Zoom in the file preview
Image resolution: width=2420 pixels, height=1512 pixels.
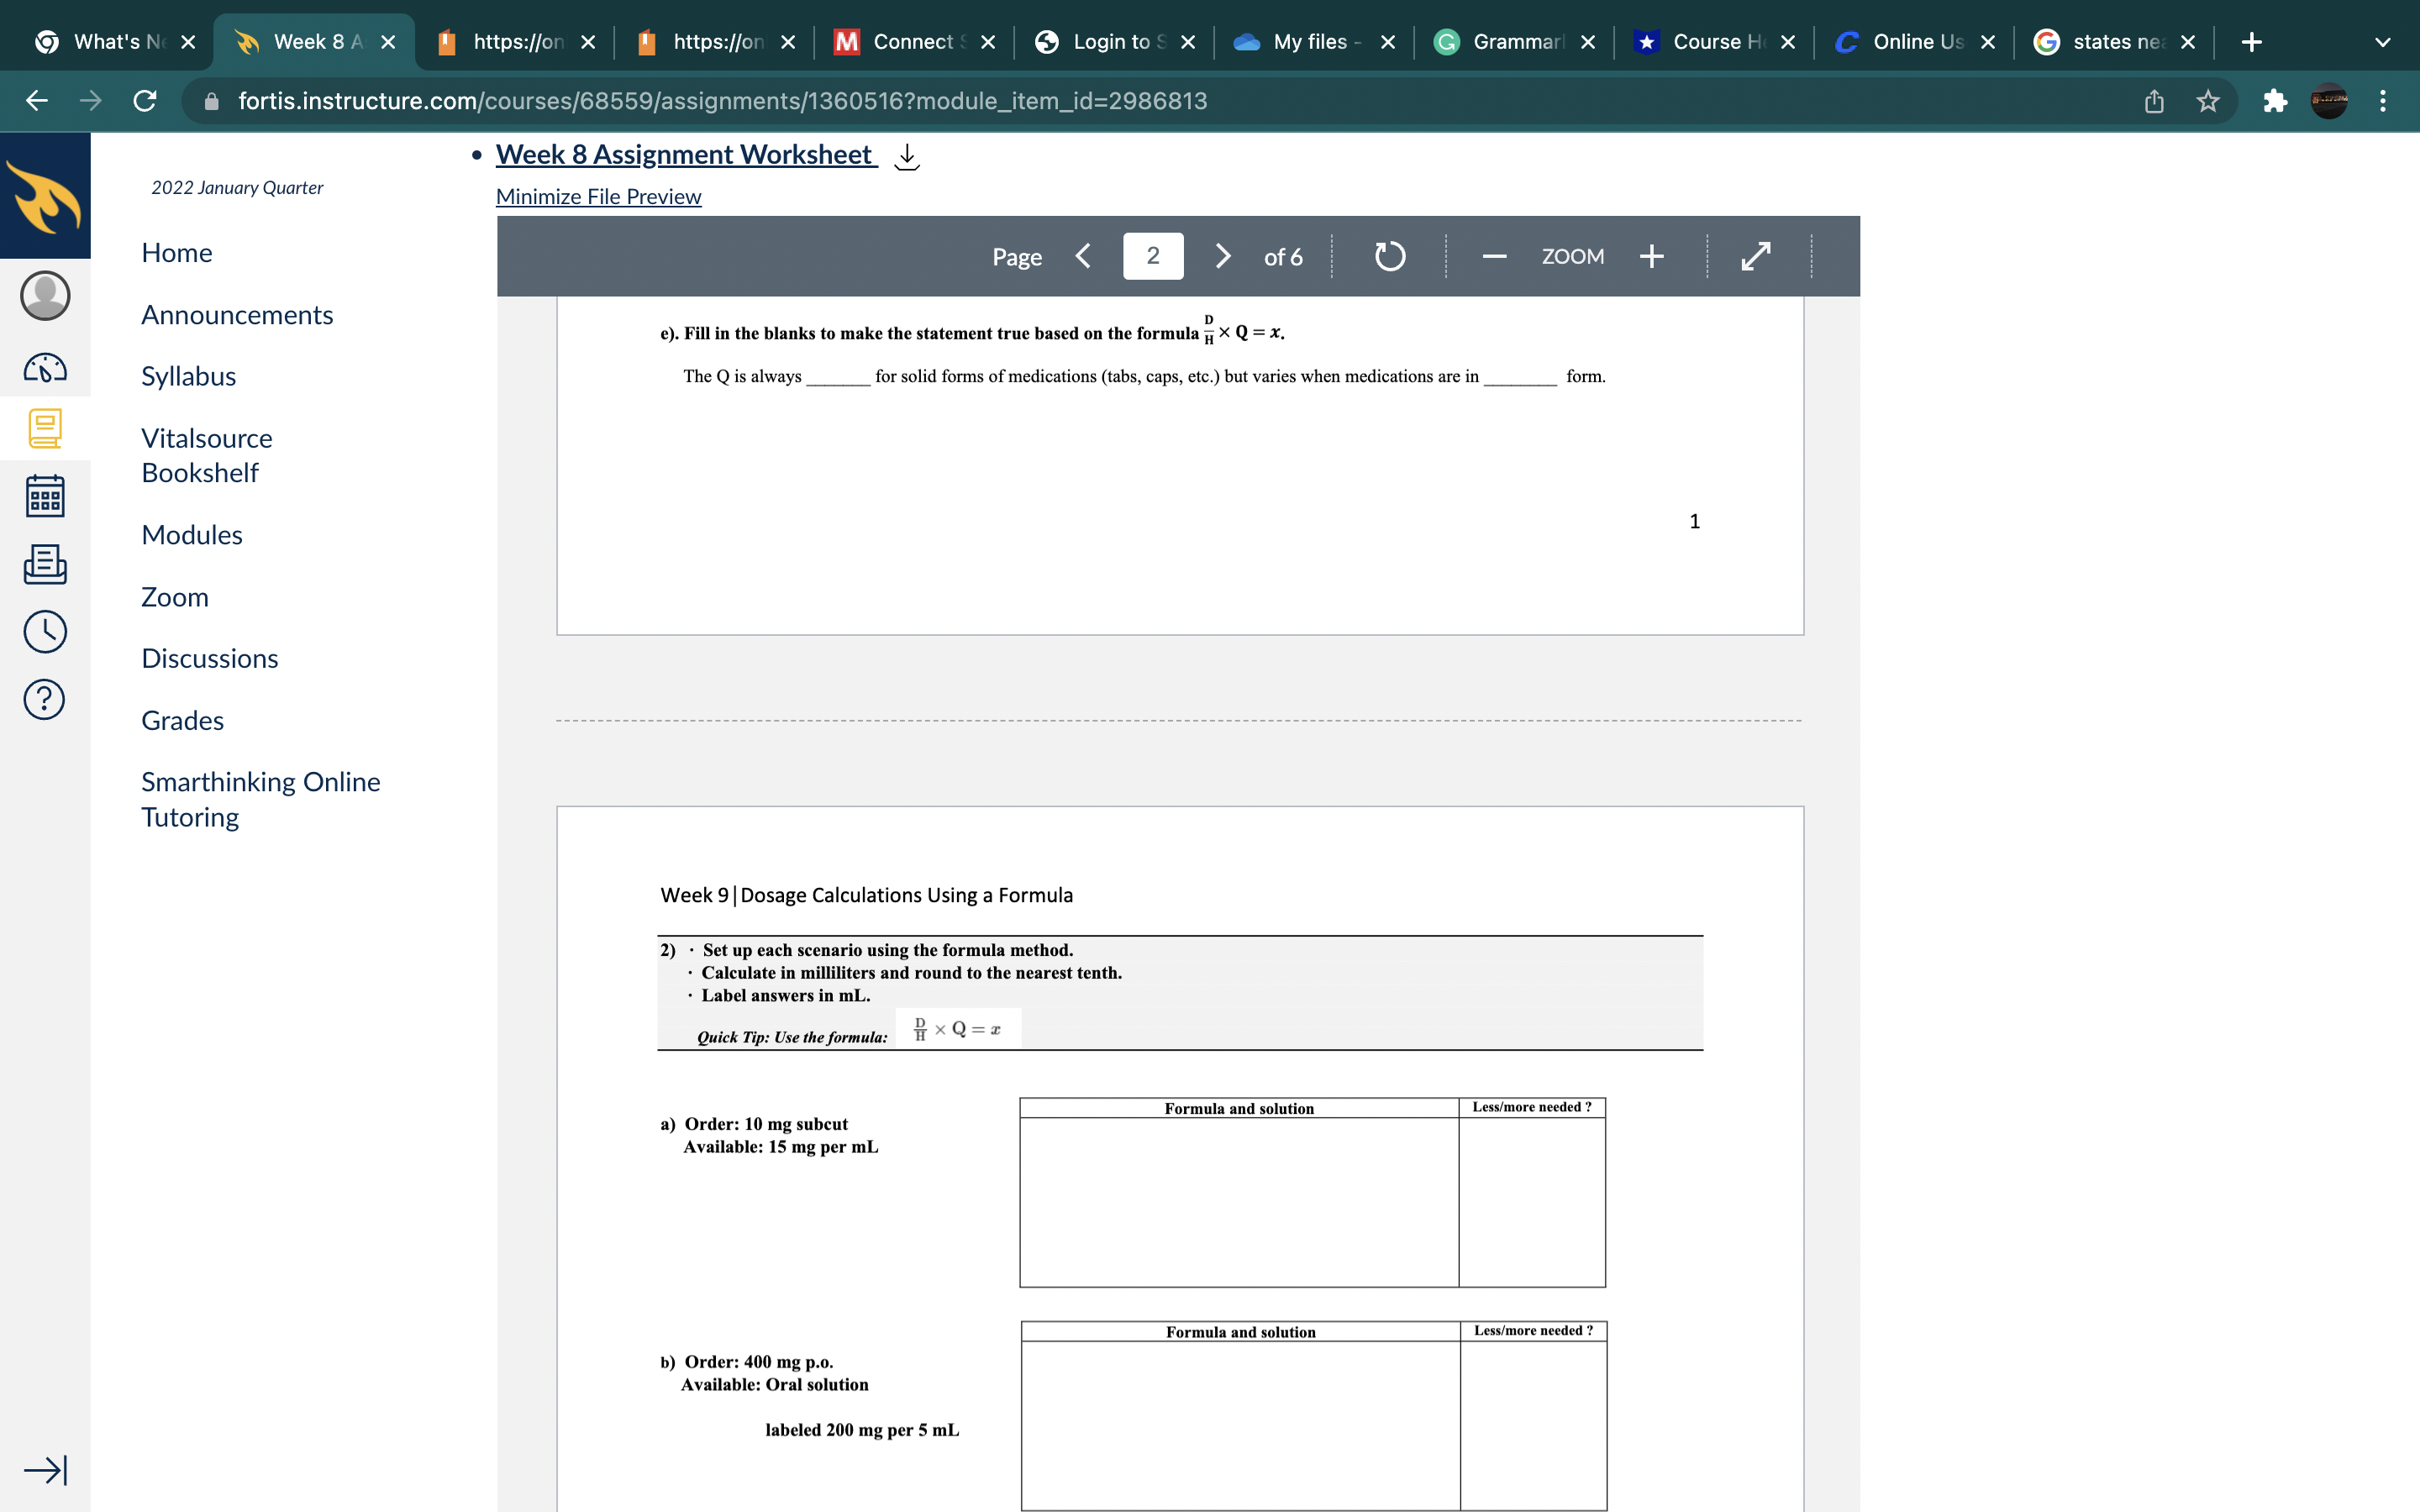[x=1651, y=257]
